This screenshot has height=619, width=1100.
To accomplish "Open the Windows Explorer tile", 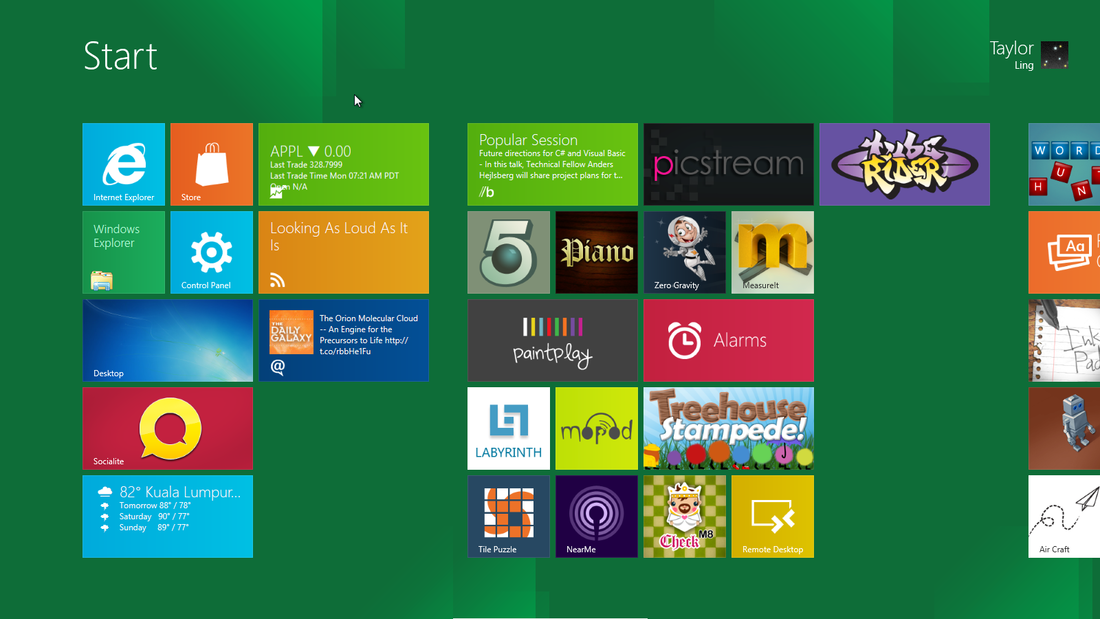I will coord(123,253).
